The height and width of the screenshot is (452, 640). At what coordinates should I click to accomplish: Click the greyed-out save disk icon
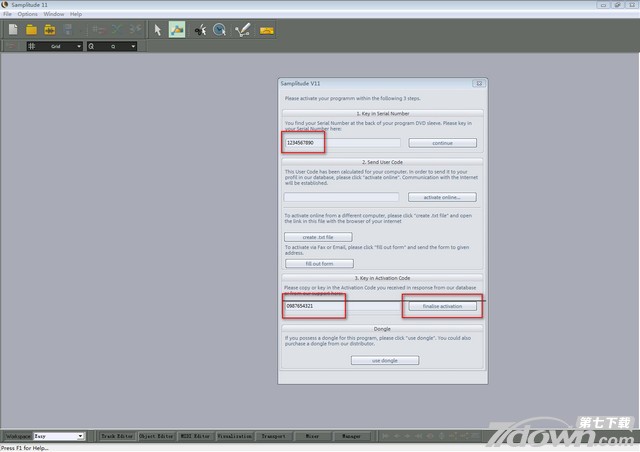[x=68, y=30]
